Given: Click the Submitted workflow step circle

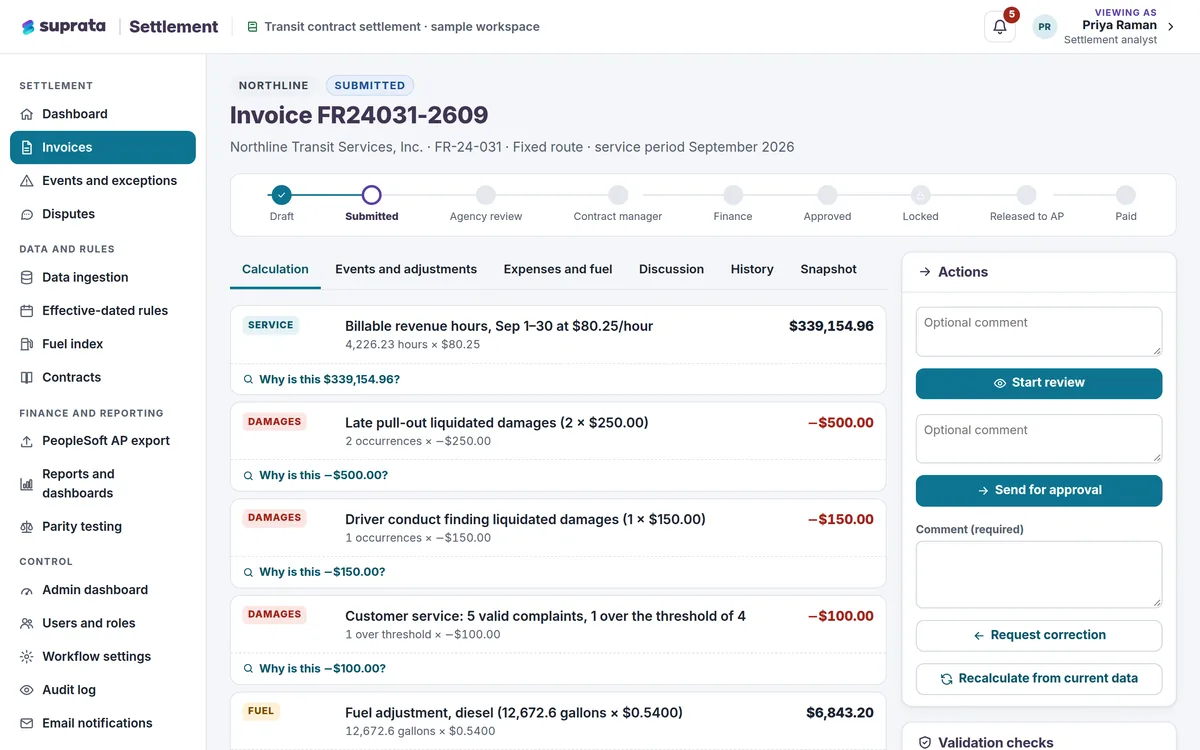Looking at the screenshot, I should pos(372,195).
